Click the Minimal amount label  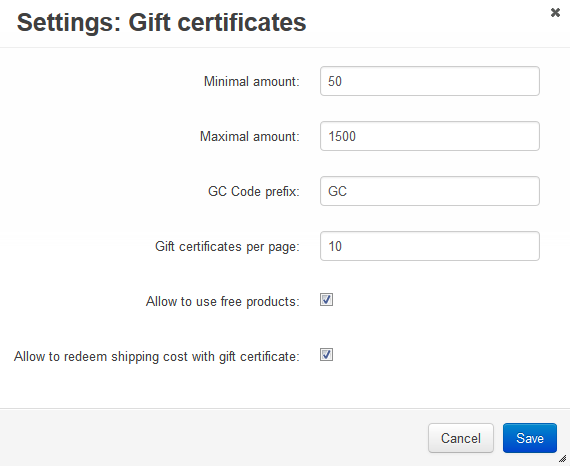pos(252,81)
